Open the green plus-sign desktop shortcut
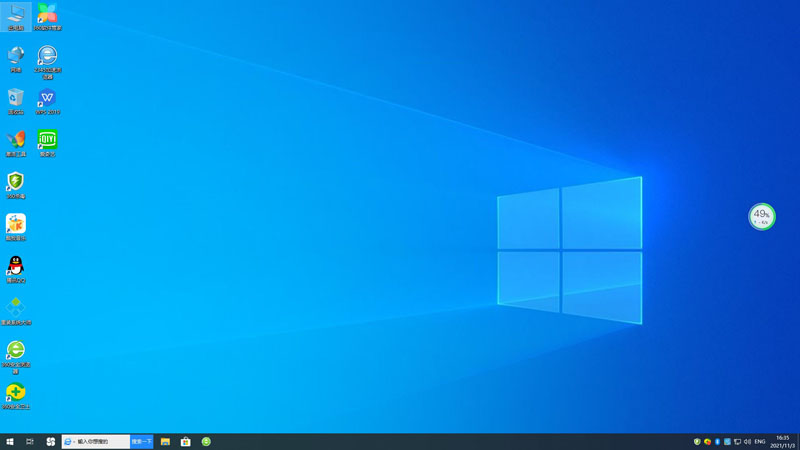 tap(16, 392)
